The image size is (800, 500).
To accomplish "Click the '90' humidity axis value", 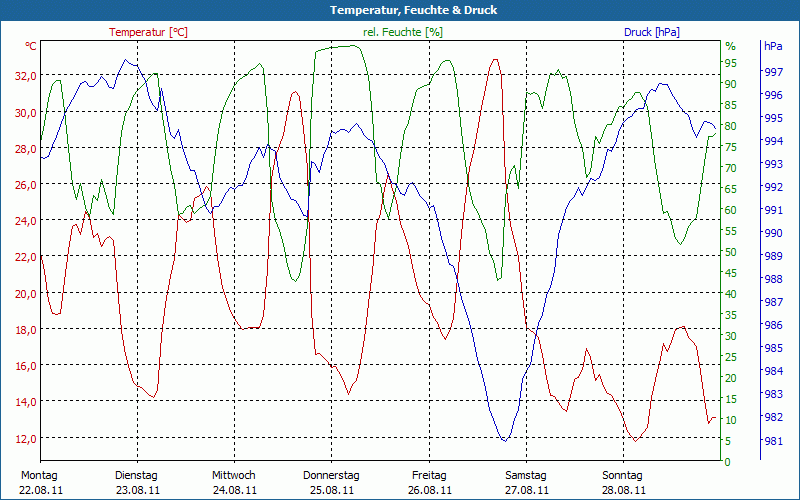I will coord(731,84).
